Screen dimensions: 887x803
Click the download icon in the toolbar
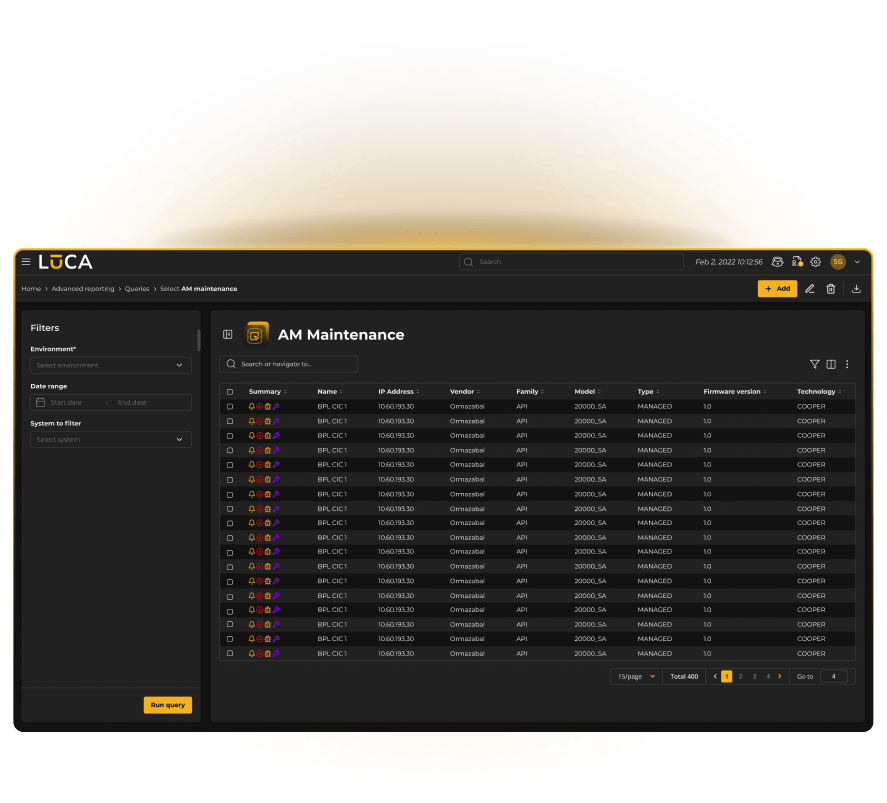coord(856,289)
